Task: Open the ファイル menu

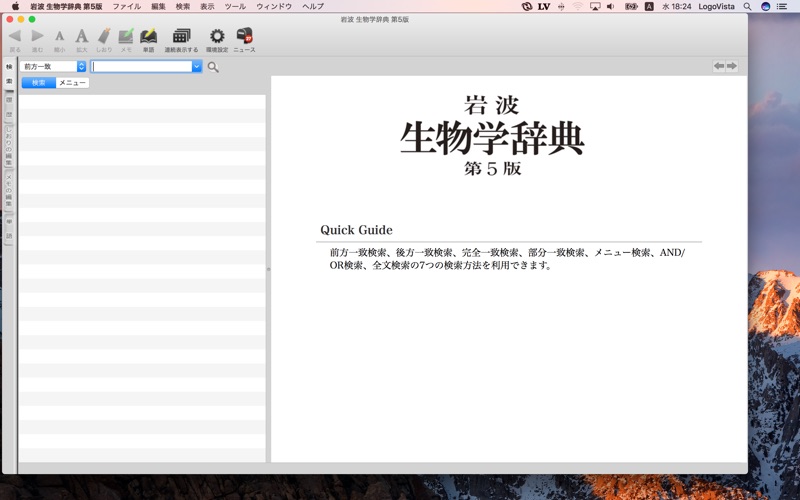Action: click(126, 6)
